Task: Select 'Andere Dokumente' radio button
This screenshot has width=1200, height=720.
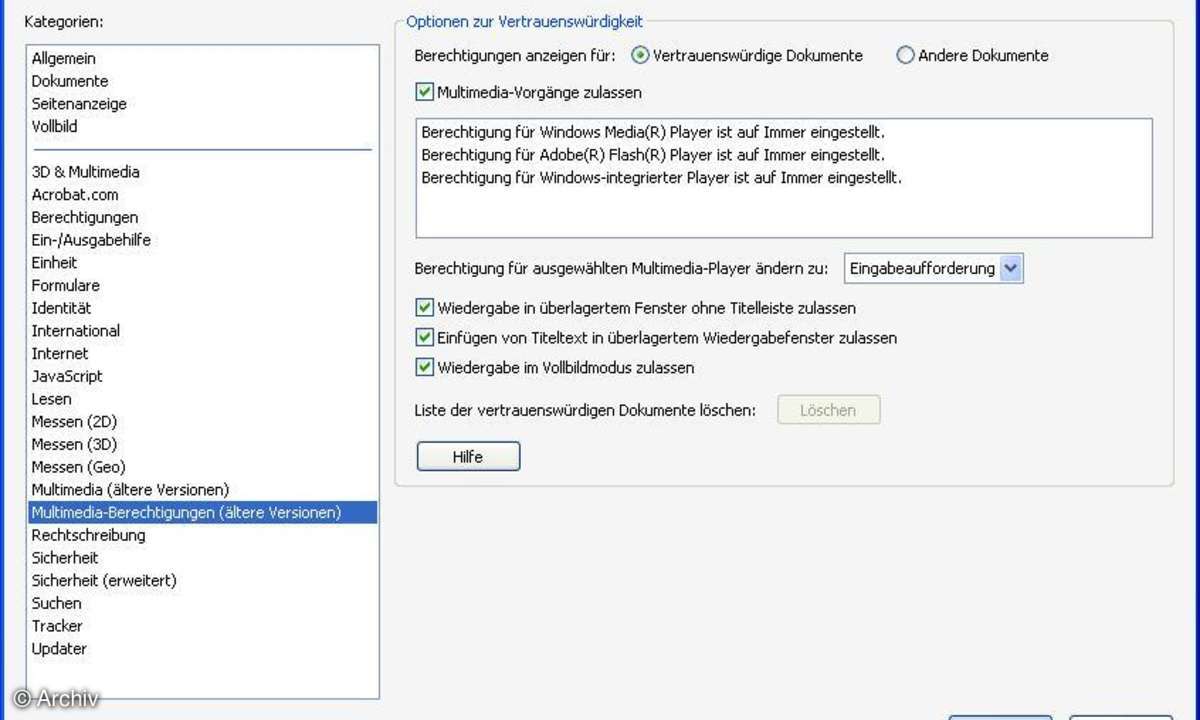Action: [x=905, y=56]
